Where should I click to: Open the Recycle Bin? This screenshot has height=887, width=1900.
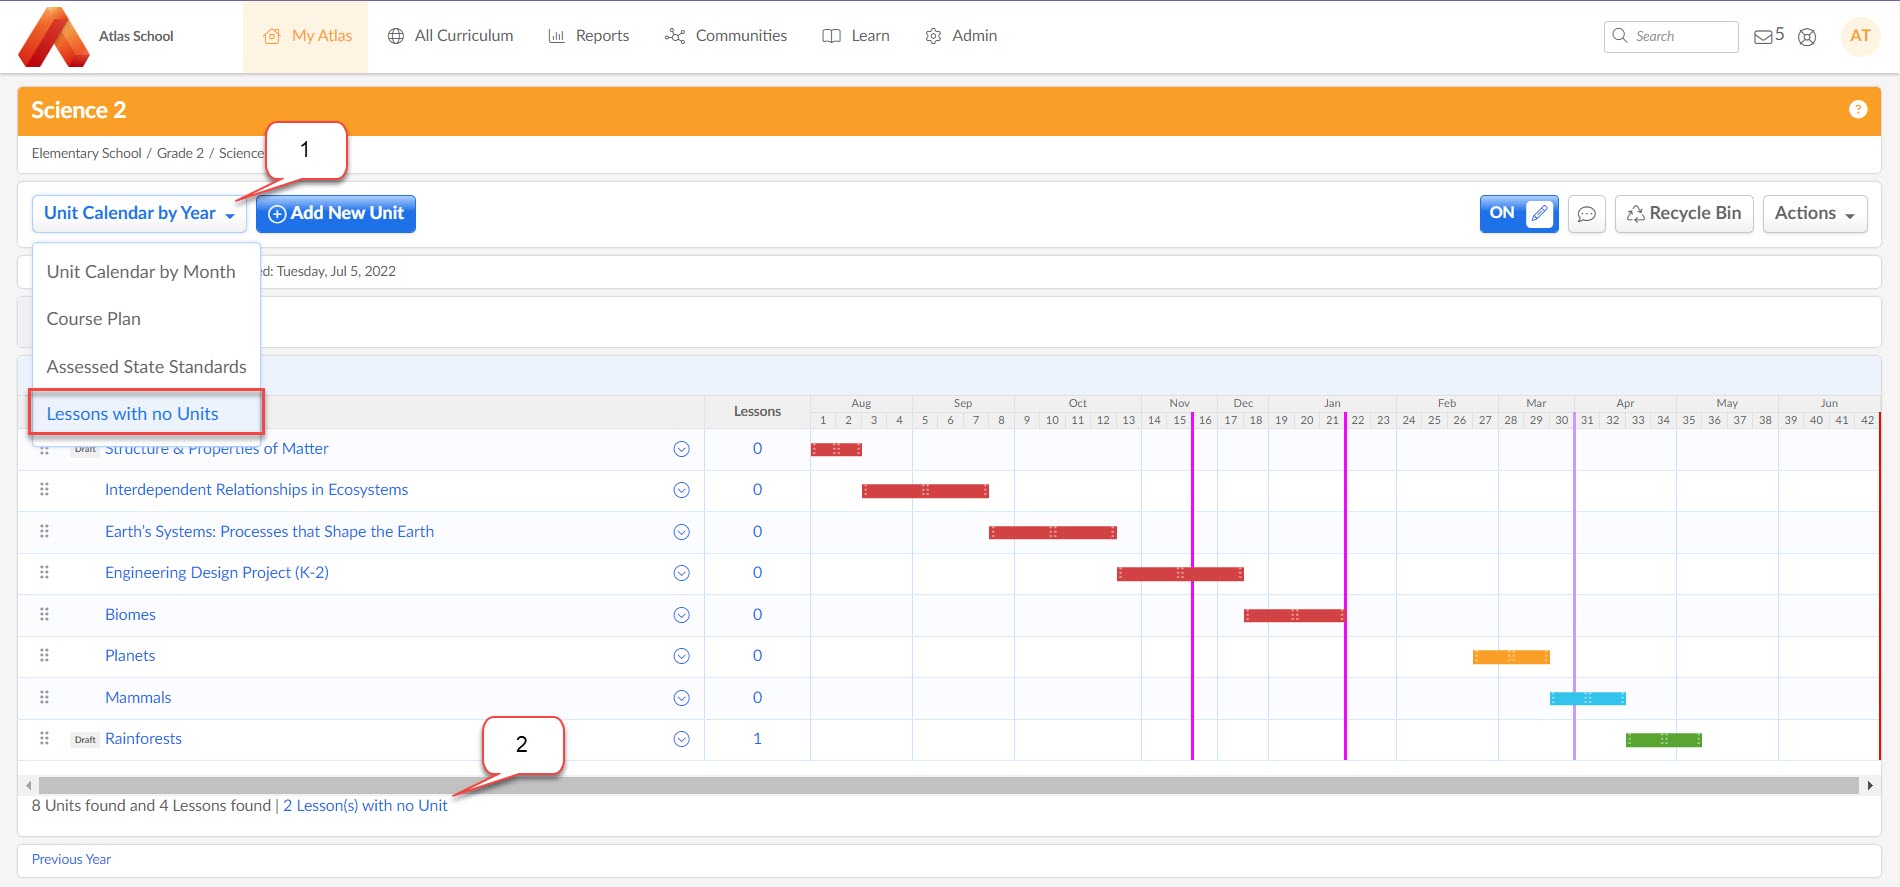pos(1684,213)
